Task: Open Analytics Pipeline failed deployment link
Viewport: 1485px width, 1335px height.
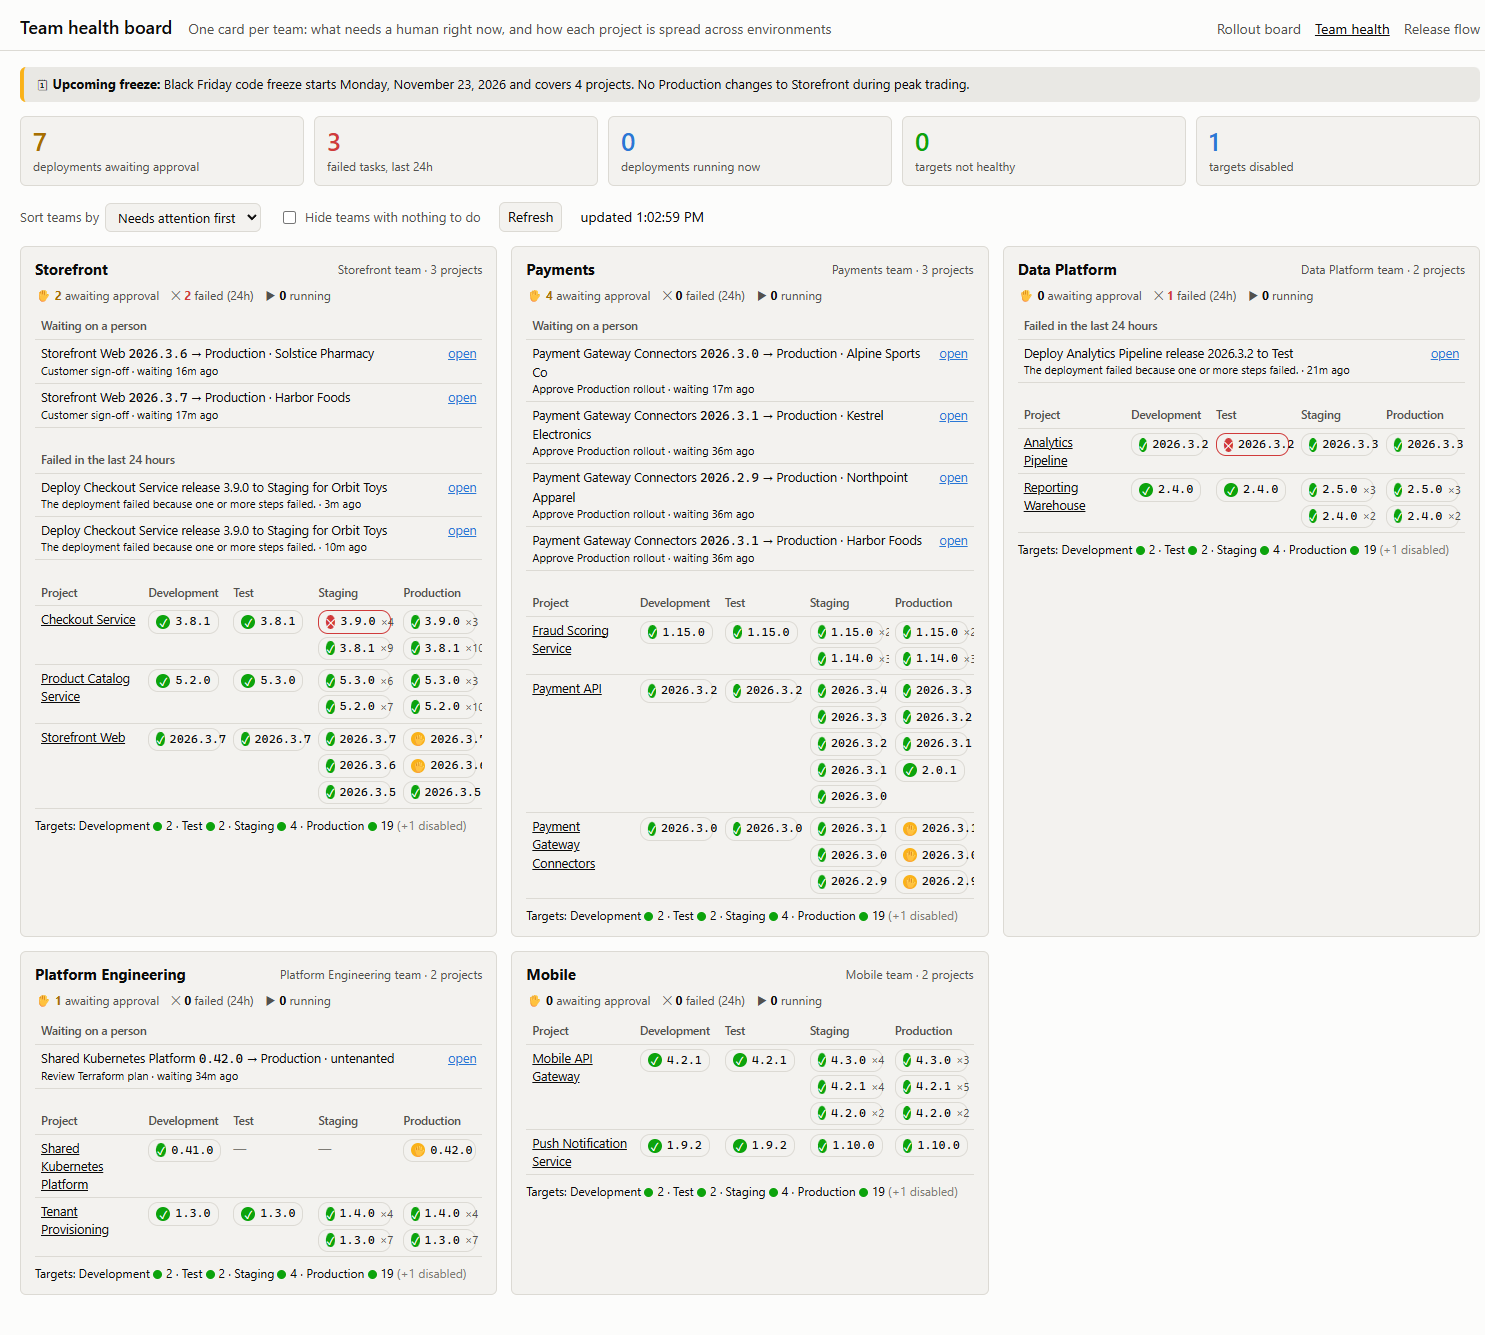Action: click(1444, 354)
